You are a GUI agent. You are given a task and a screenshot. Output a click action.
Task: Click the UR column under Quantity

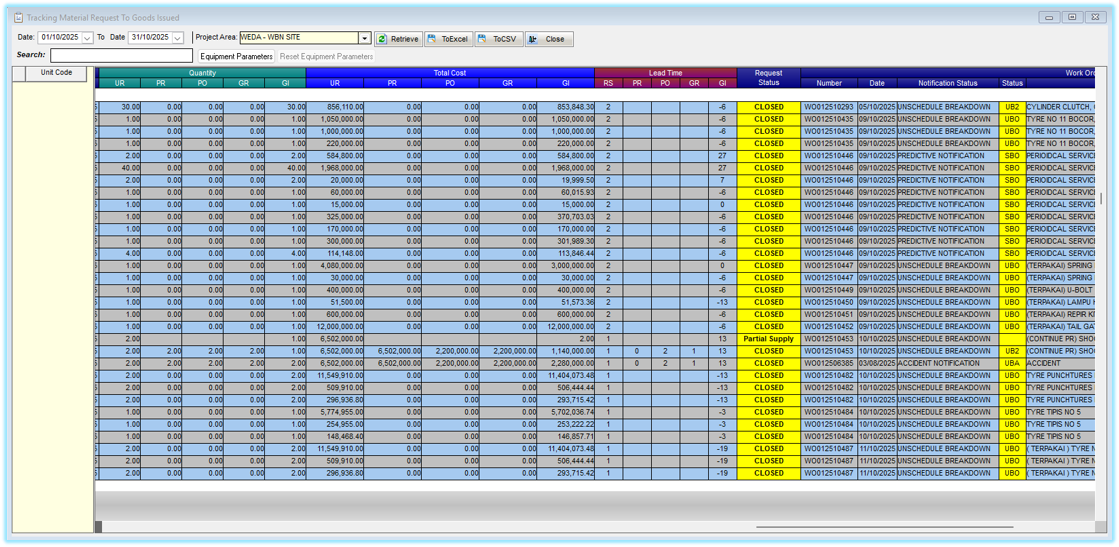[120, 84]
